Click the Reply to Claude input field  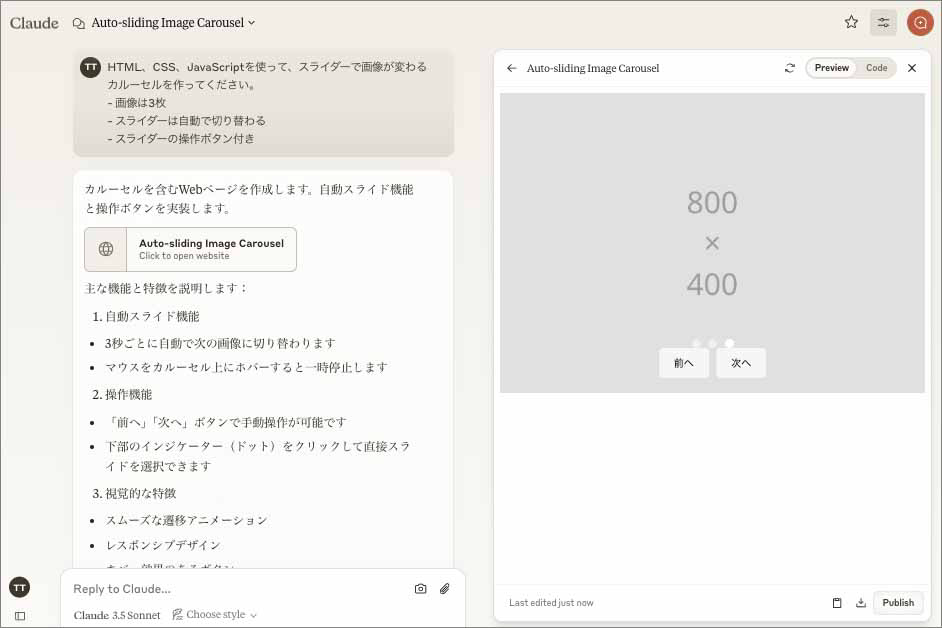click(x=235, y=589)
